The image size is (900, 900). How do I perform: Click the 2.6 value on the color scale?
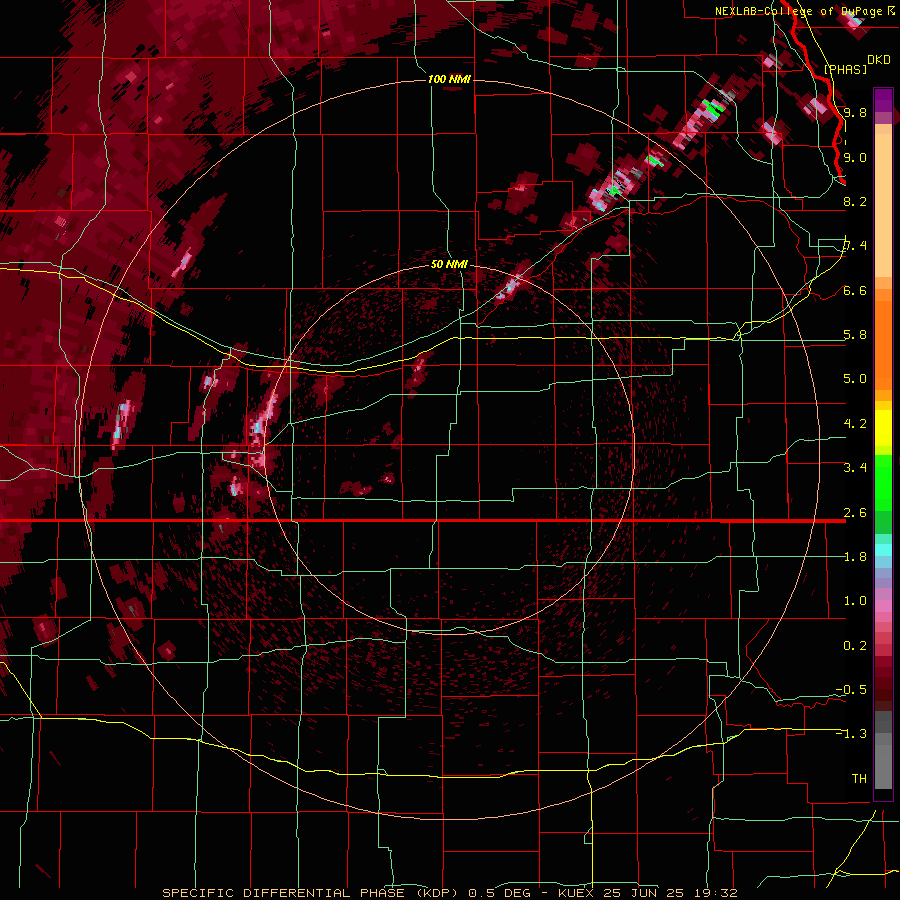coord(855,513)
